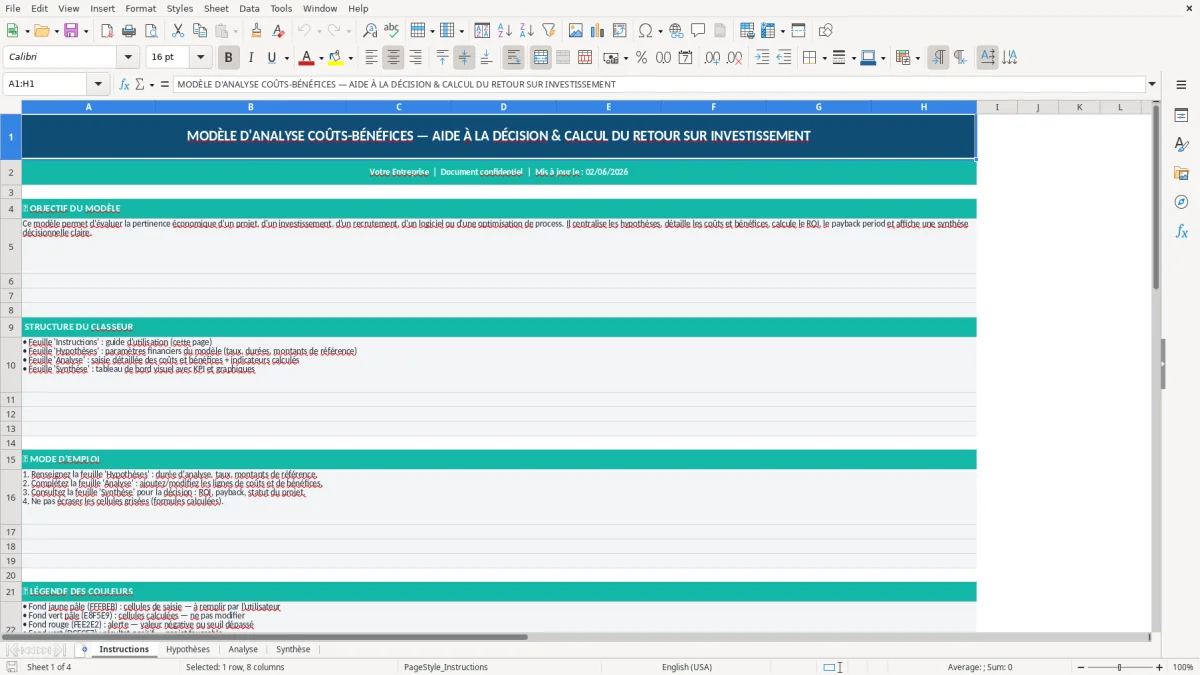Viewport: 1200px width, 675px height.
Task: Insert a chart
Action: point(598,31)
